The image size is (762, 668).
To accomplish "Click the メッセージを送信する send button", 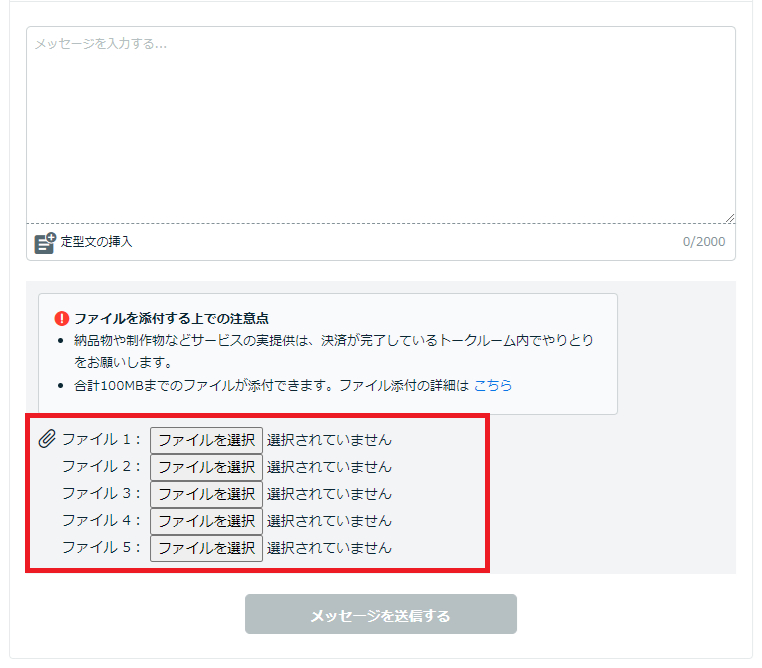I will (381, 614).
